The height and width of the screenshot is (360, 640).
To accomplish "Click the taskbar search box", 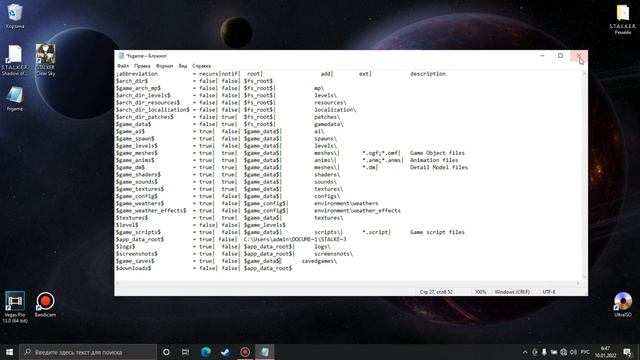I will coord(88,352).
